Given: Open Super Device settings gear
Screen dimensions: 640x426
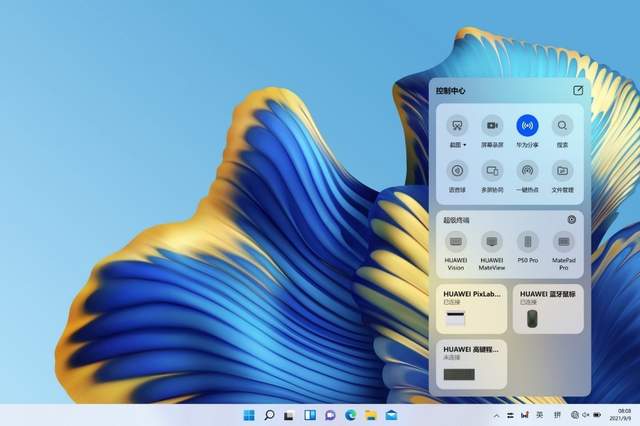Looking at the screenshot, I should [x=572, y=219].
